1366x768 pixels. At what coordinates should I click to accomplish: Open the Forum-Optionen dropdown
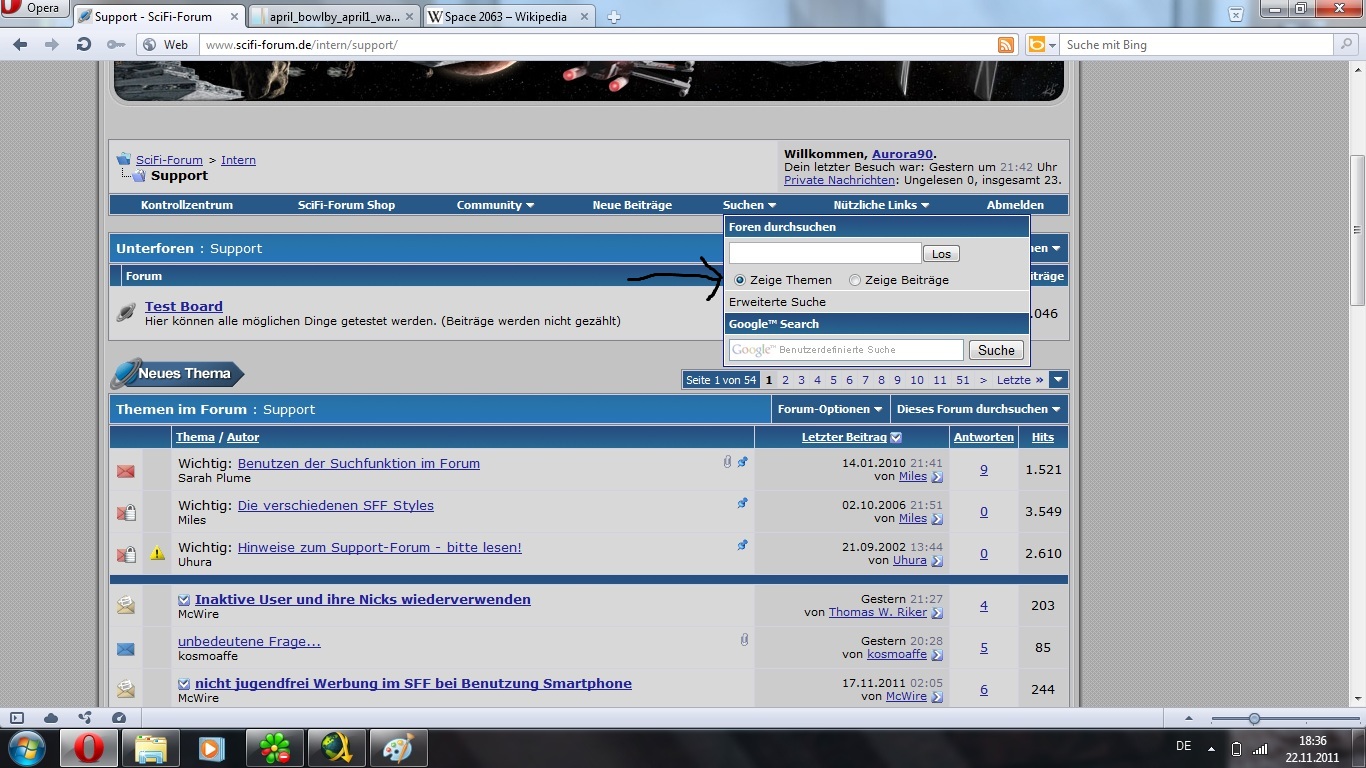[x=830, y=409]
